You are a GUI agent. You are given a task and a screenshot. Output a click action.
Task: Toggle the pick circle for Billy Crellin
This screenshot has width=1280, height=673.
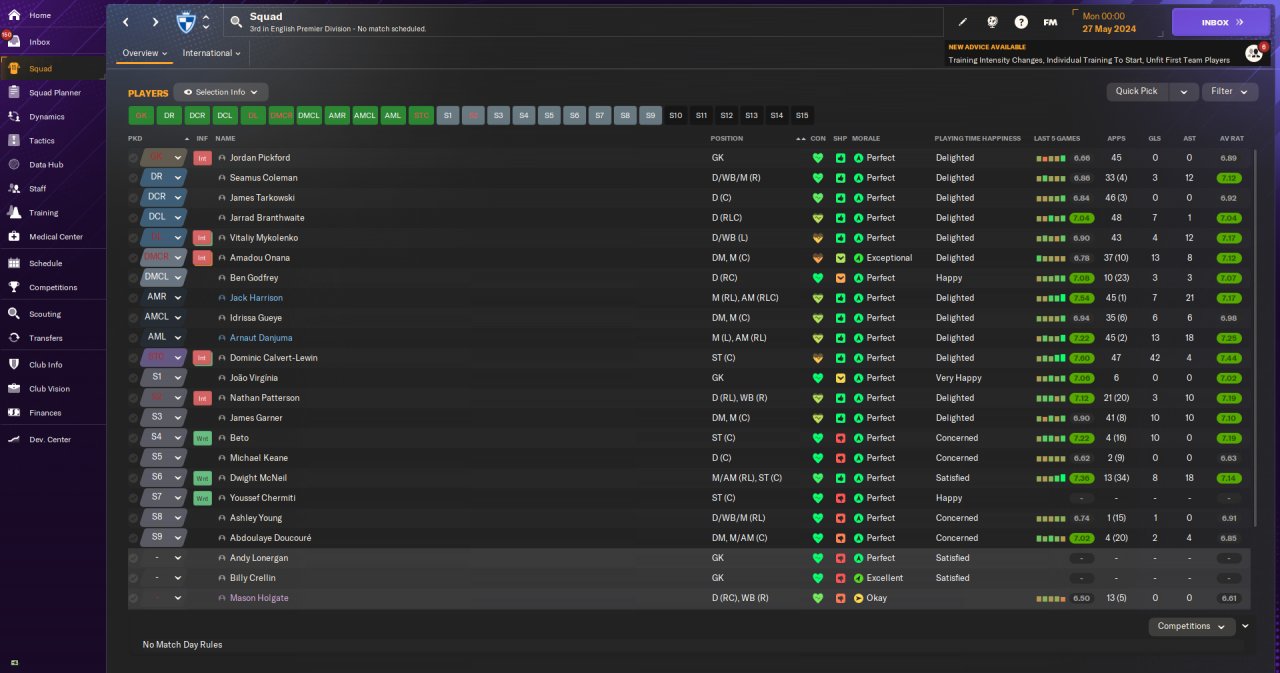pos(134,578)
